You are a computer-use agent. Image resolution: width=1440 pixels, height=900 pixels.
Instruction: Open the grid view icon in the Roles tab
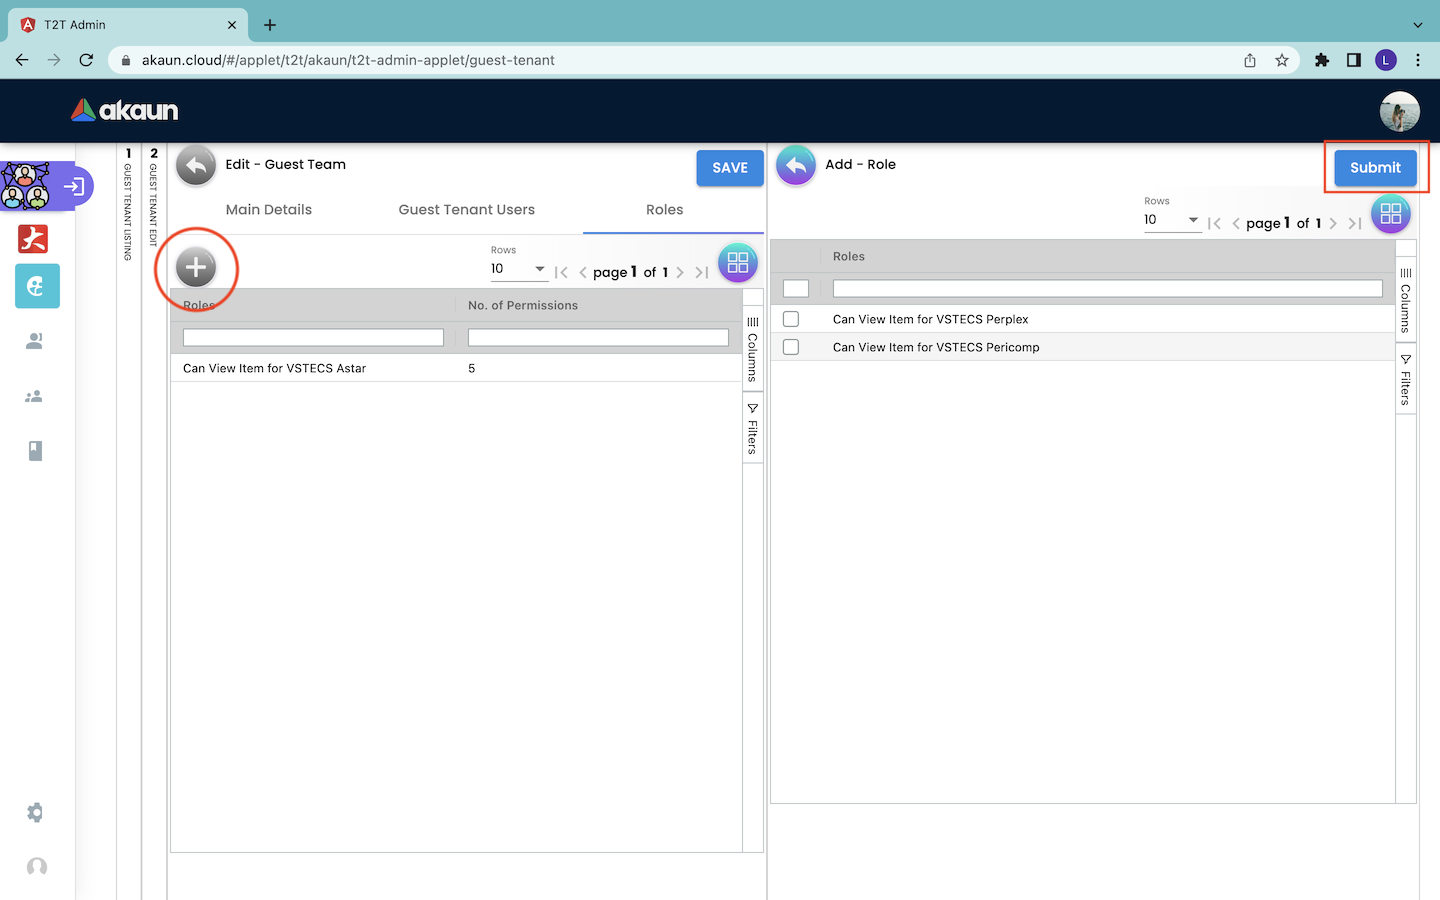[738, 263]
